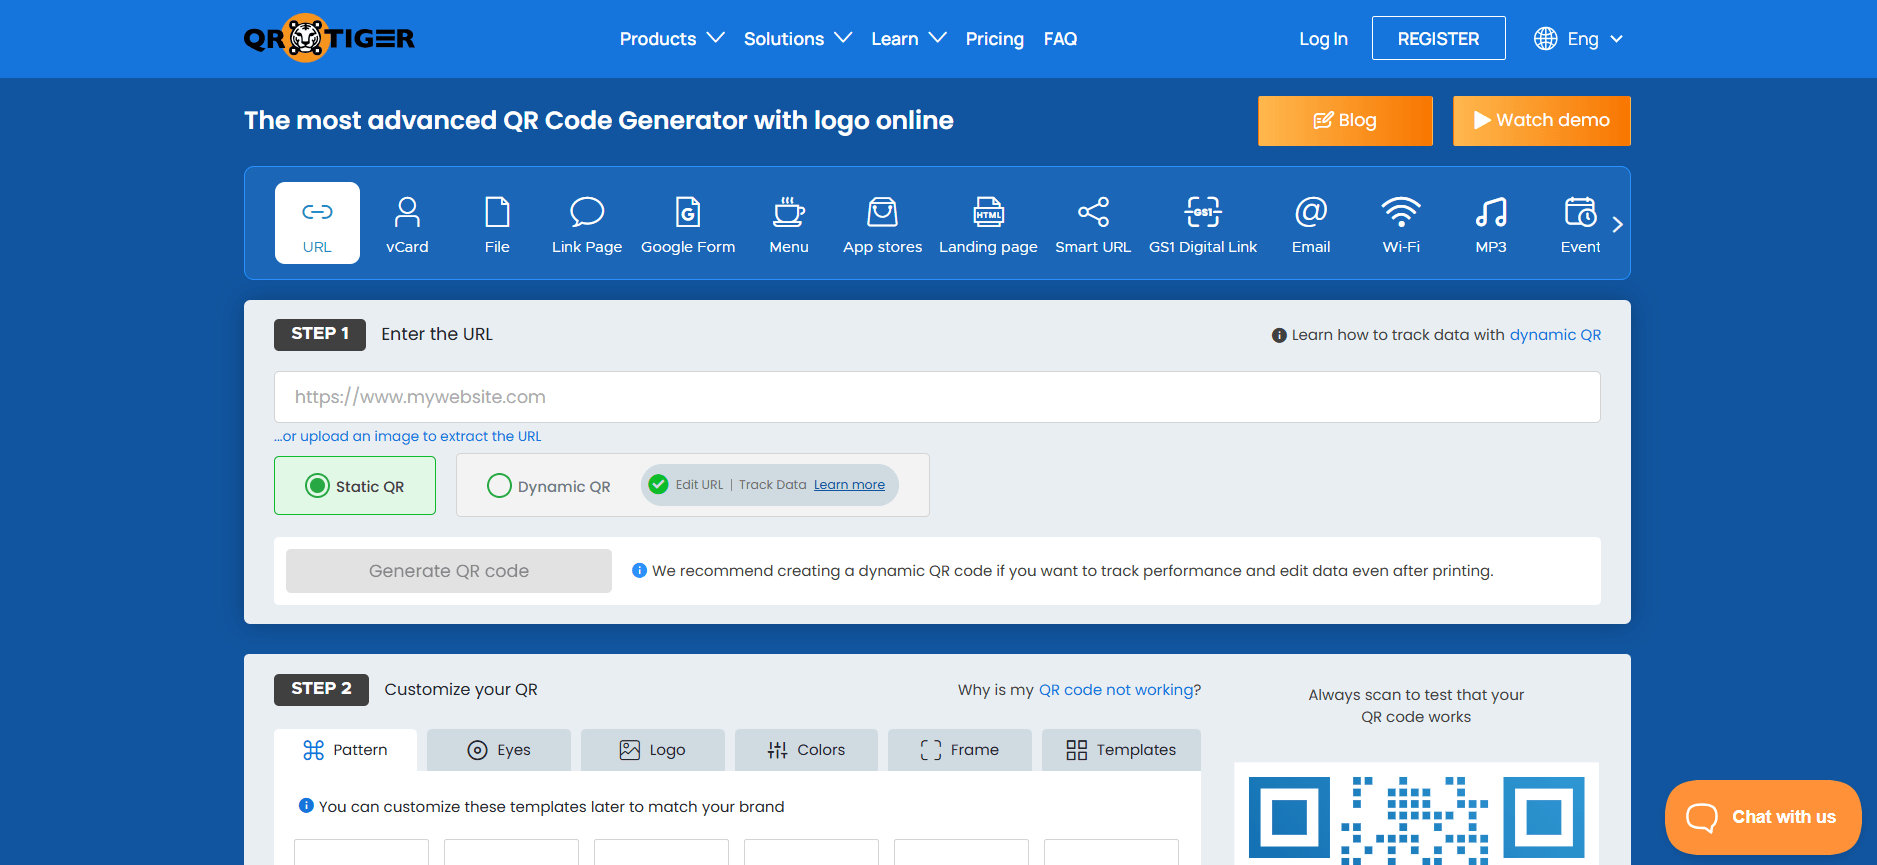Select the URL QR type icon
This screenshot has height=865, width=1877.
click(x=317, y=223)
